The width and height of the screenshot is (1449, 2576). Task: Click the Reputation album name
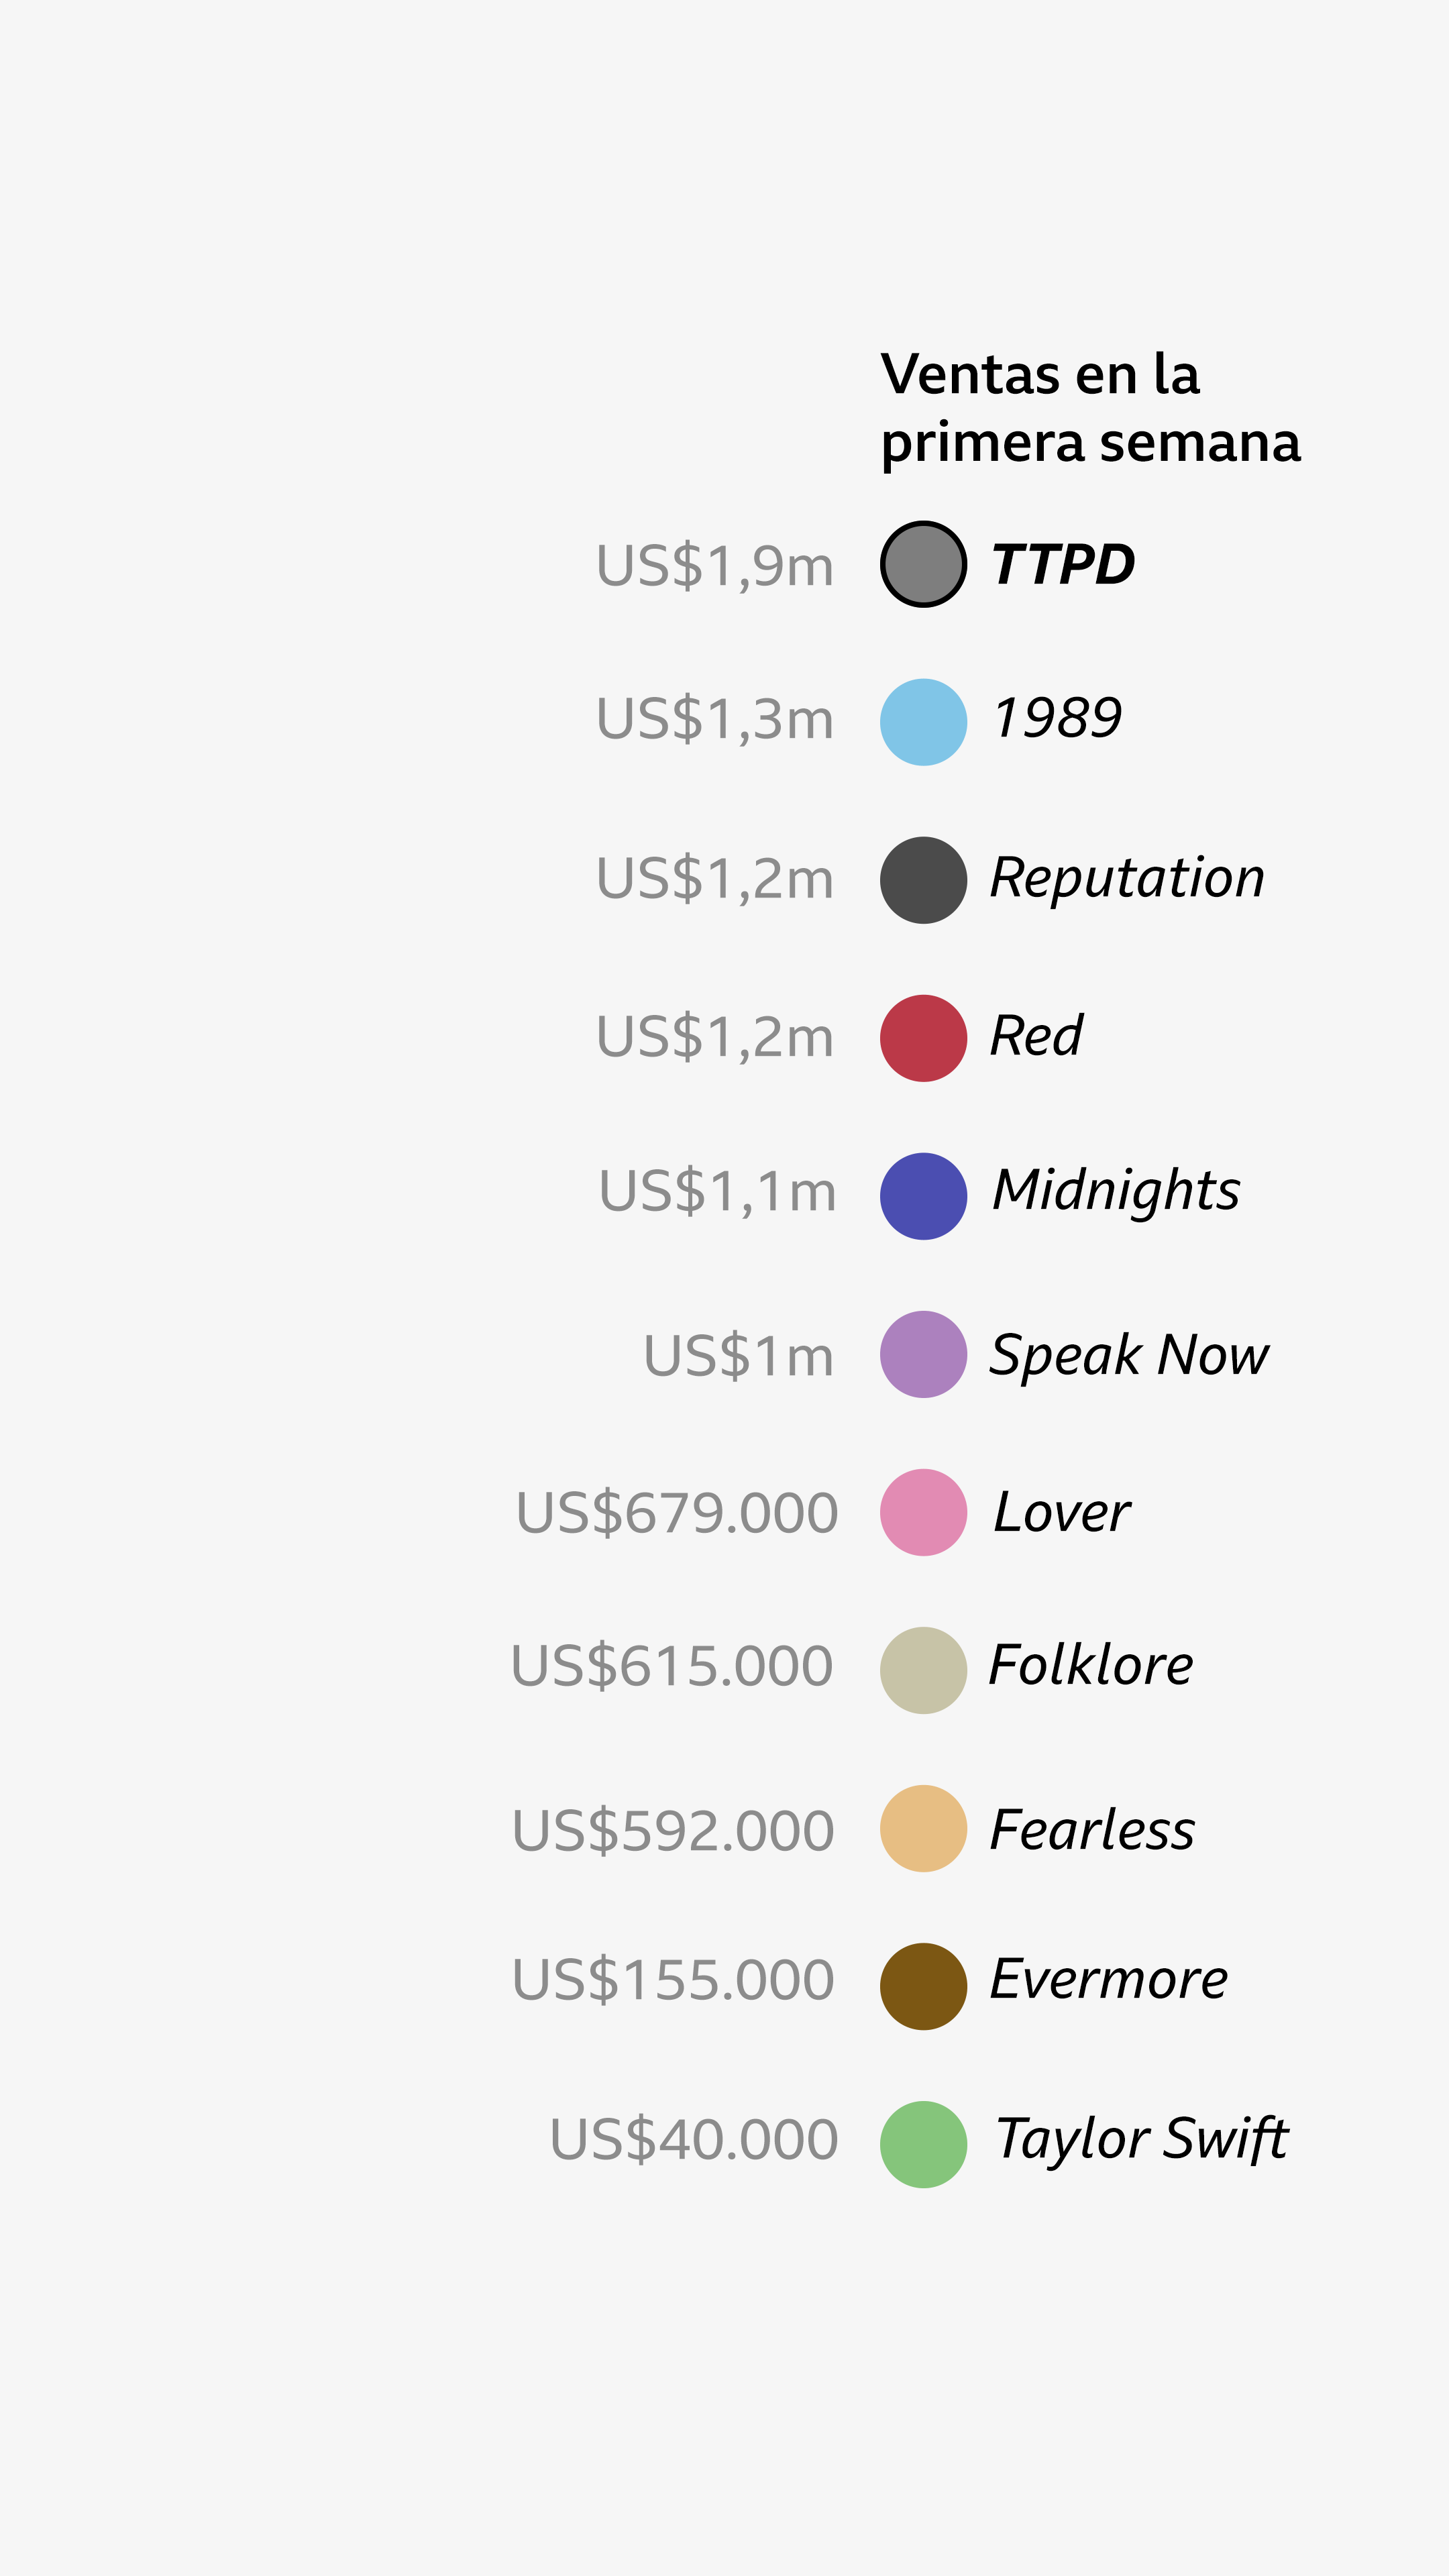[1127, 878]
